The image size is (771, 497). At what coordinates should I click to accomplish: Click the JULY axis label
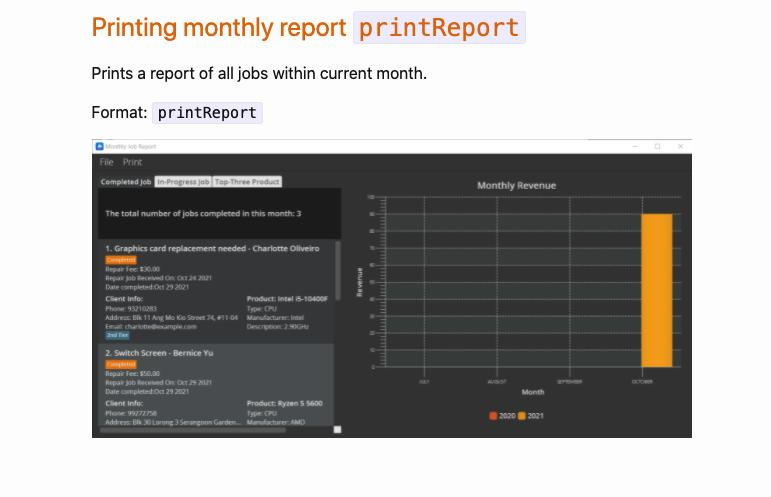(x=424, y=381)
